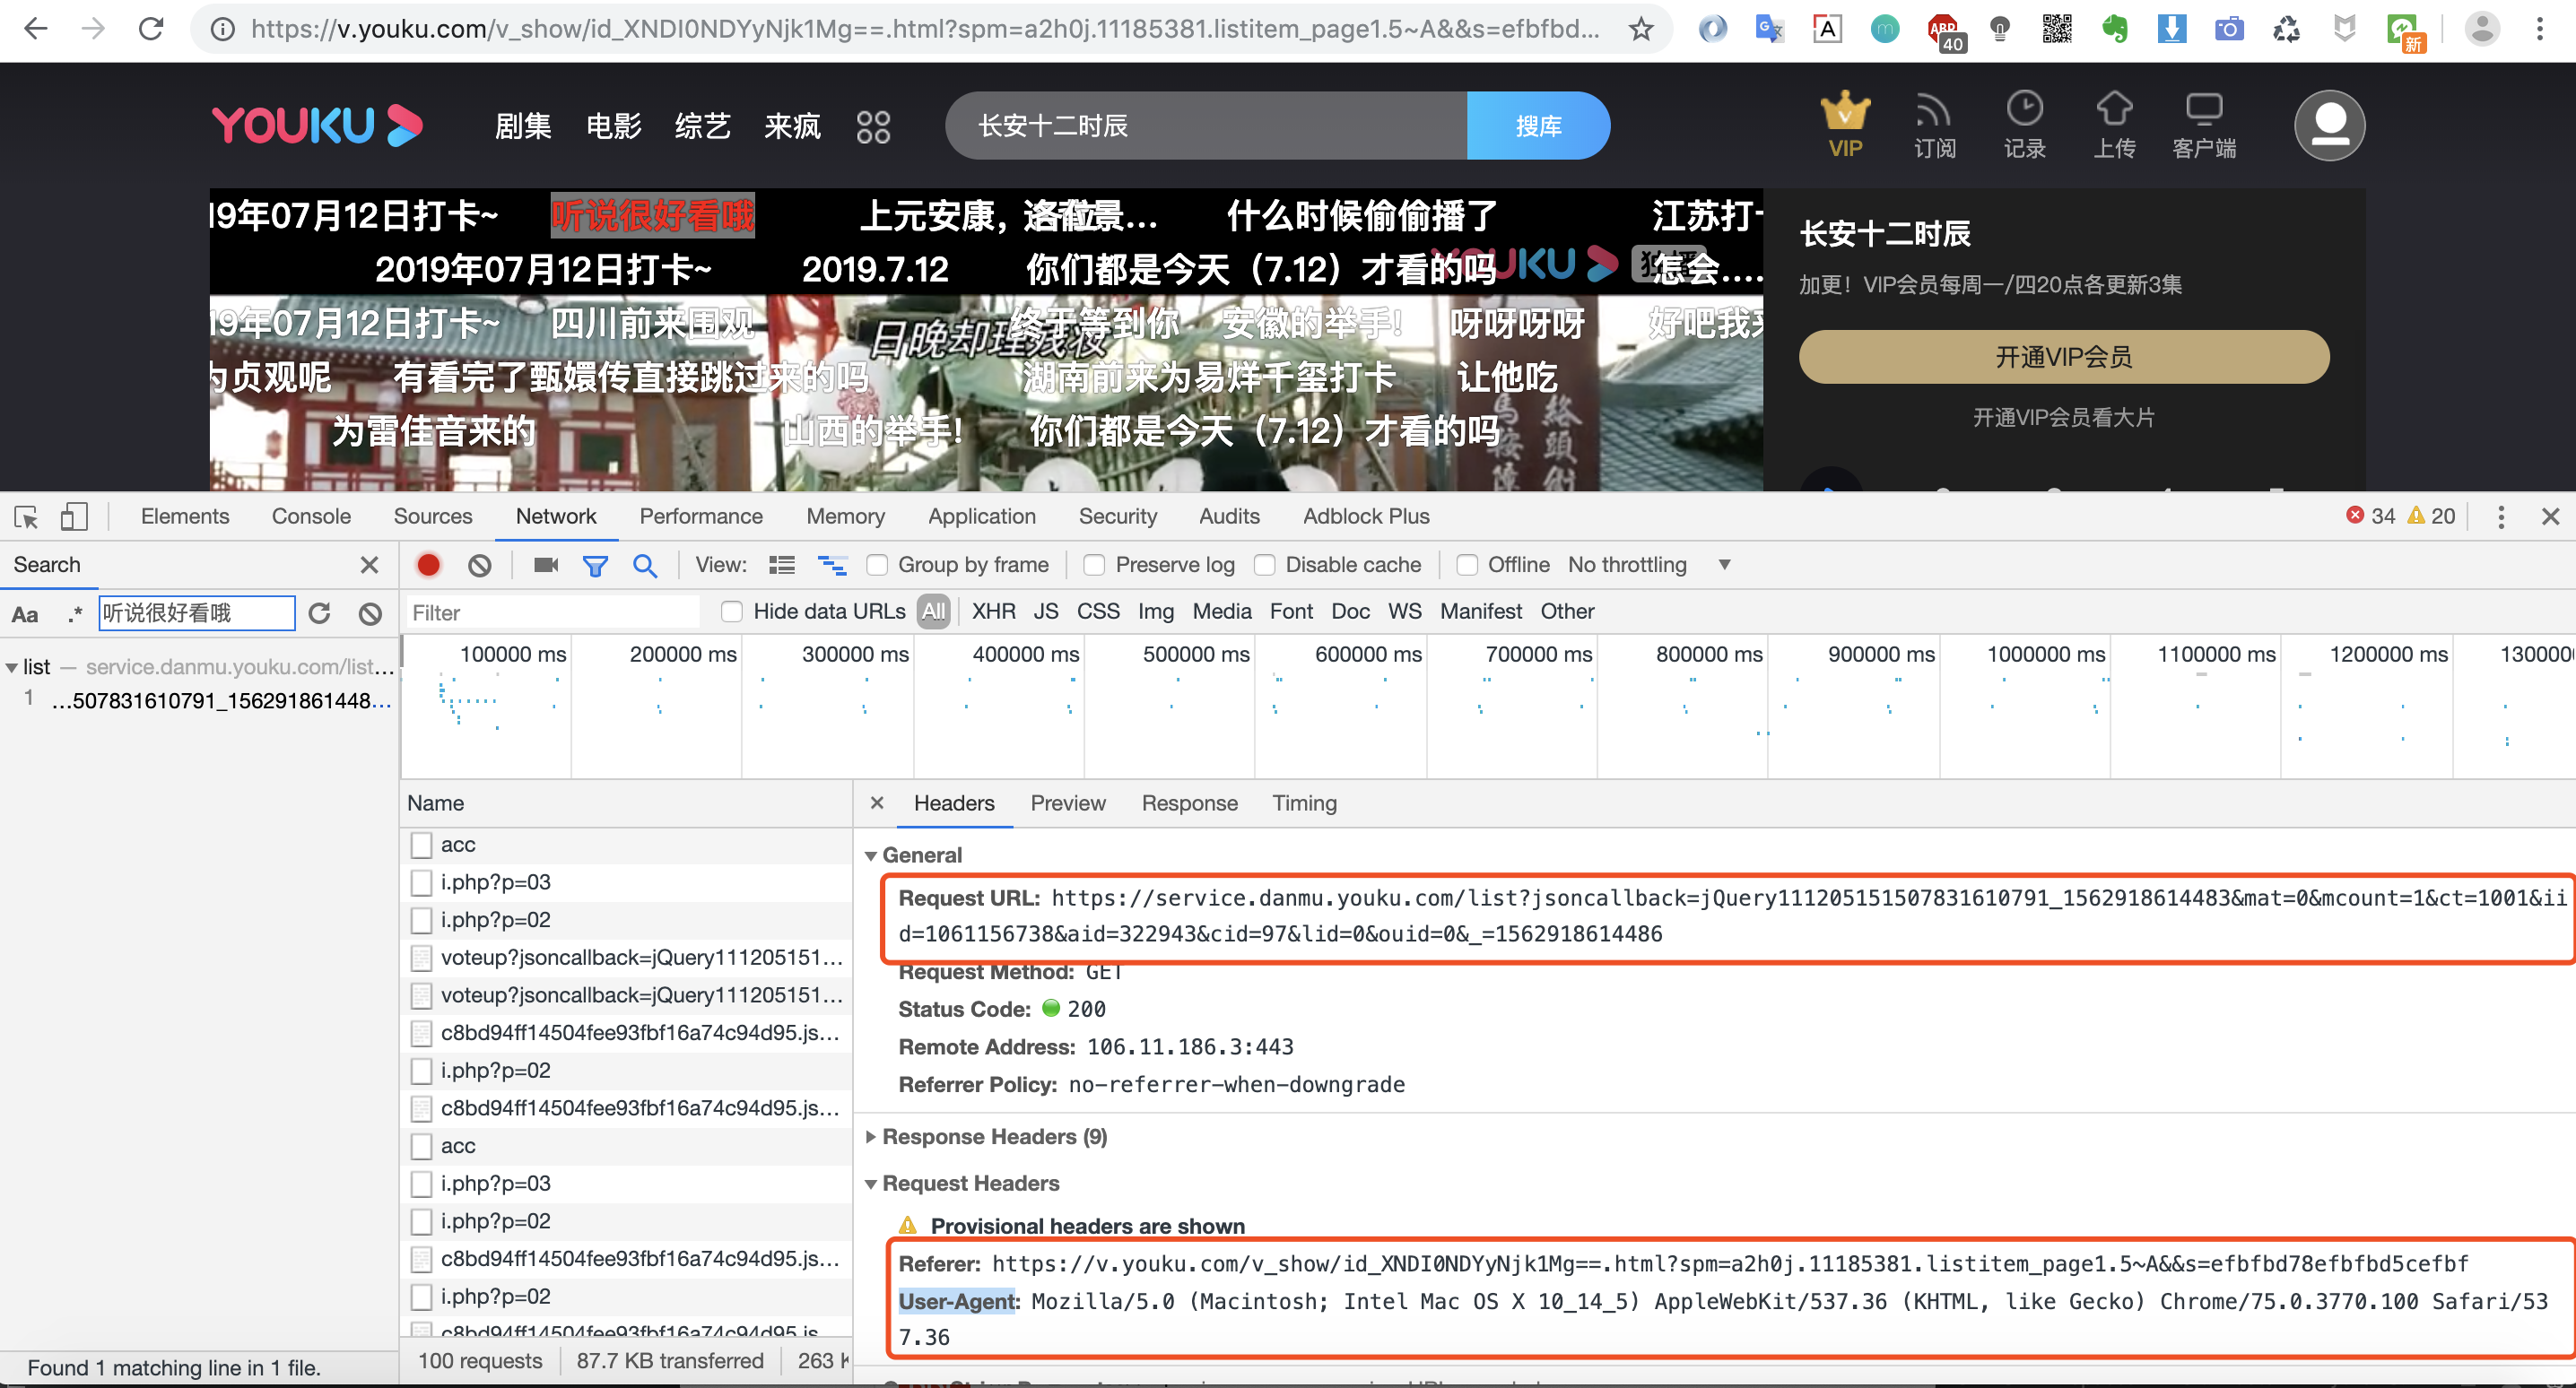Toggle Group by frame checkbox

877,565
